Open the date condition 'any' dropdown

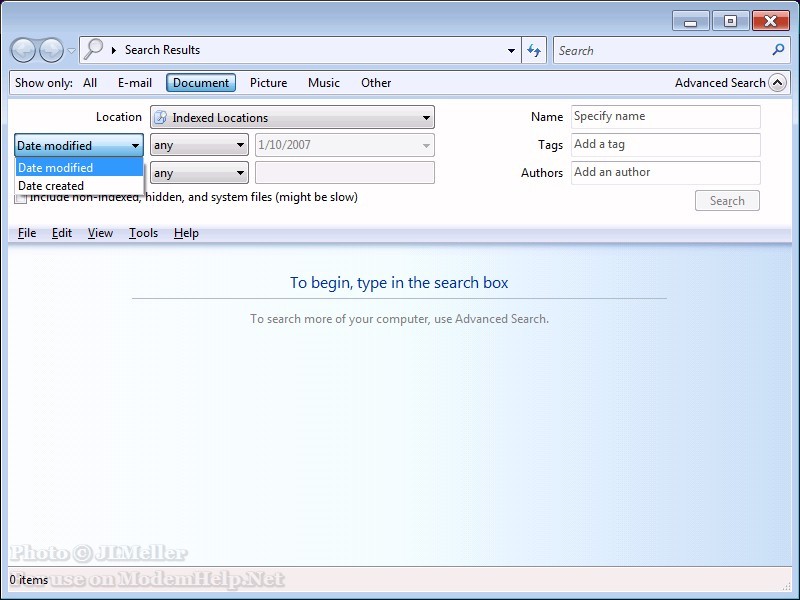[x=199, y=145]
